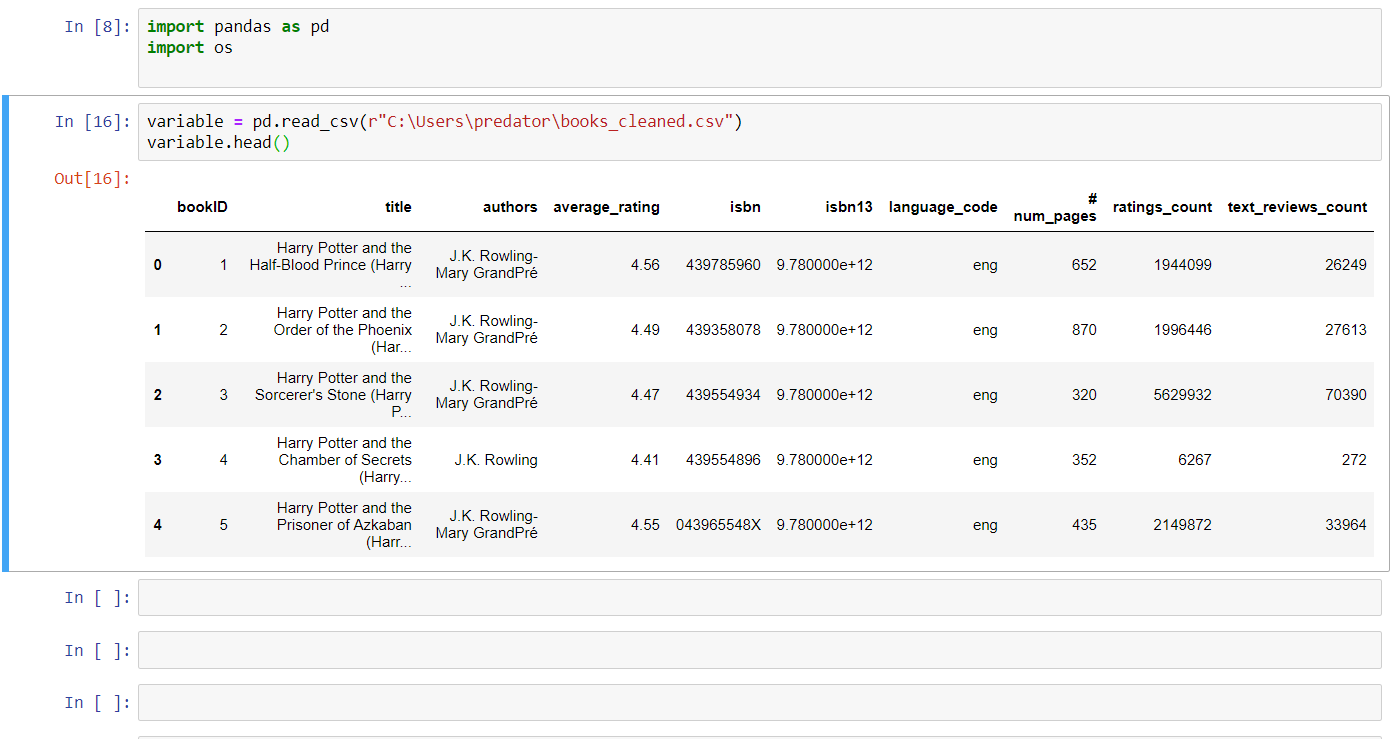Click the Out[16] prompt label
1391x739 pixels.
coord(91,178)
